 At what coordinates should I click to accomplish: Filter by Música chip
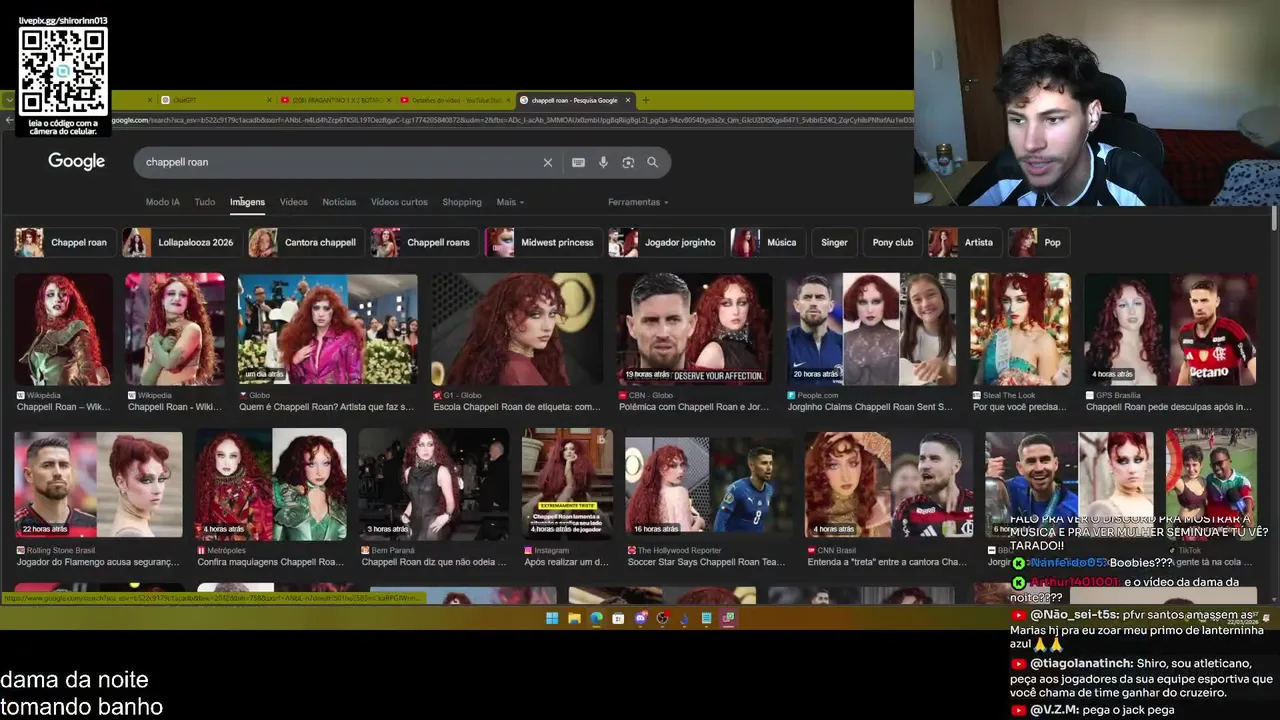(767, 242)
